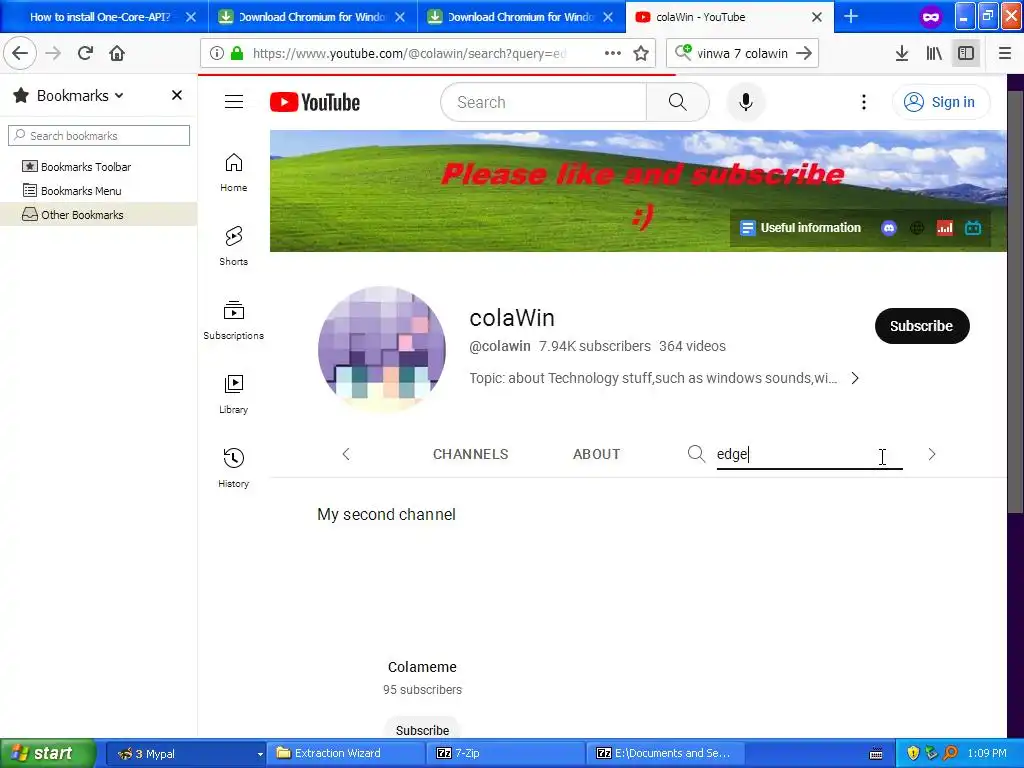
Task: Select the colaWin - YouTube tab
Action: (x=701, y=17)
